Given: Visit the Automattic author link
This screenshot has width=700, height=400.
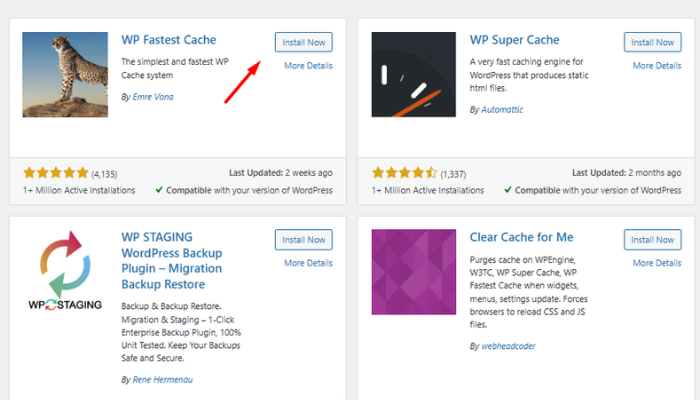Looking at the screenshot, I should [x=502, y=110].
